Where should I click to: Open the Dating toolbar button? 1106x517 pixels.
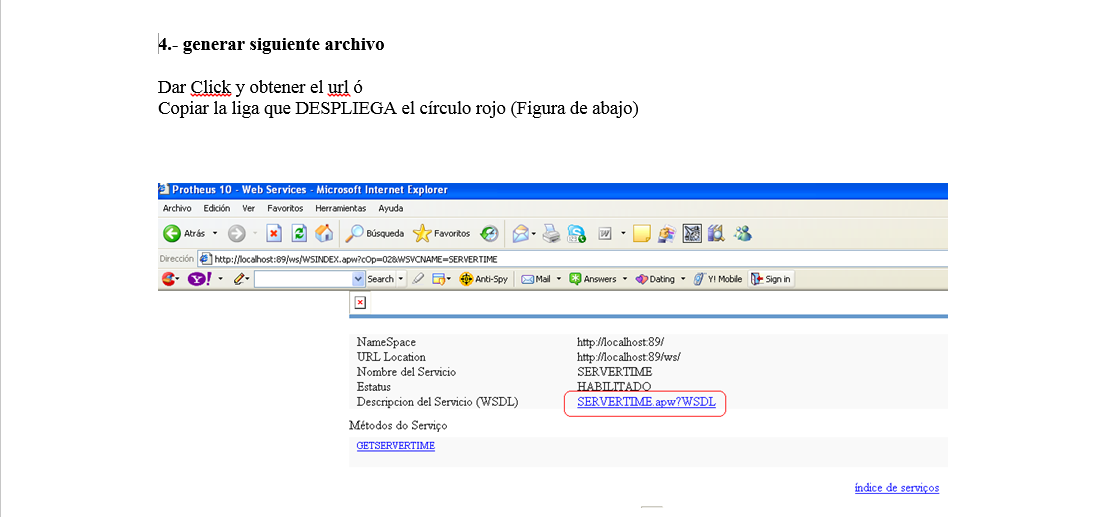point(655,279)
